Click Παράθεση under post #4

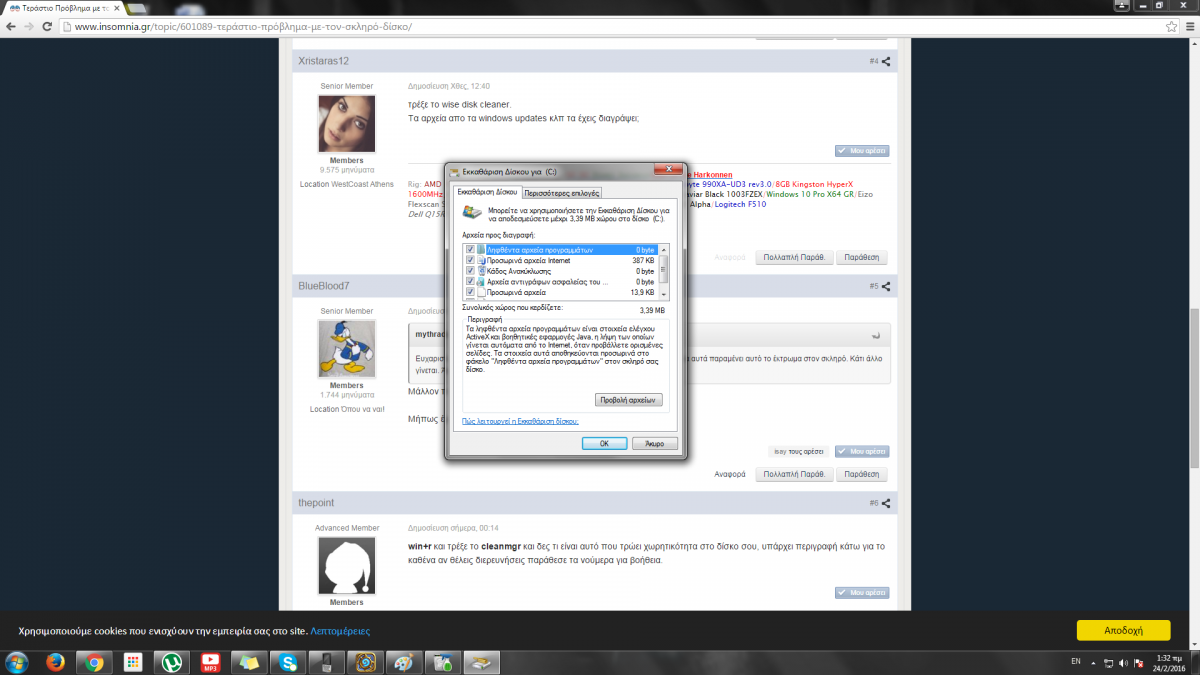[861, 257]
